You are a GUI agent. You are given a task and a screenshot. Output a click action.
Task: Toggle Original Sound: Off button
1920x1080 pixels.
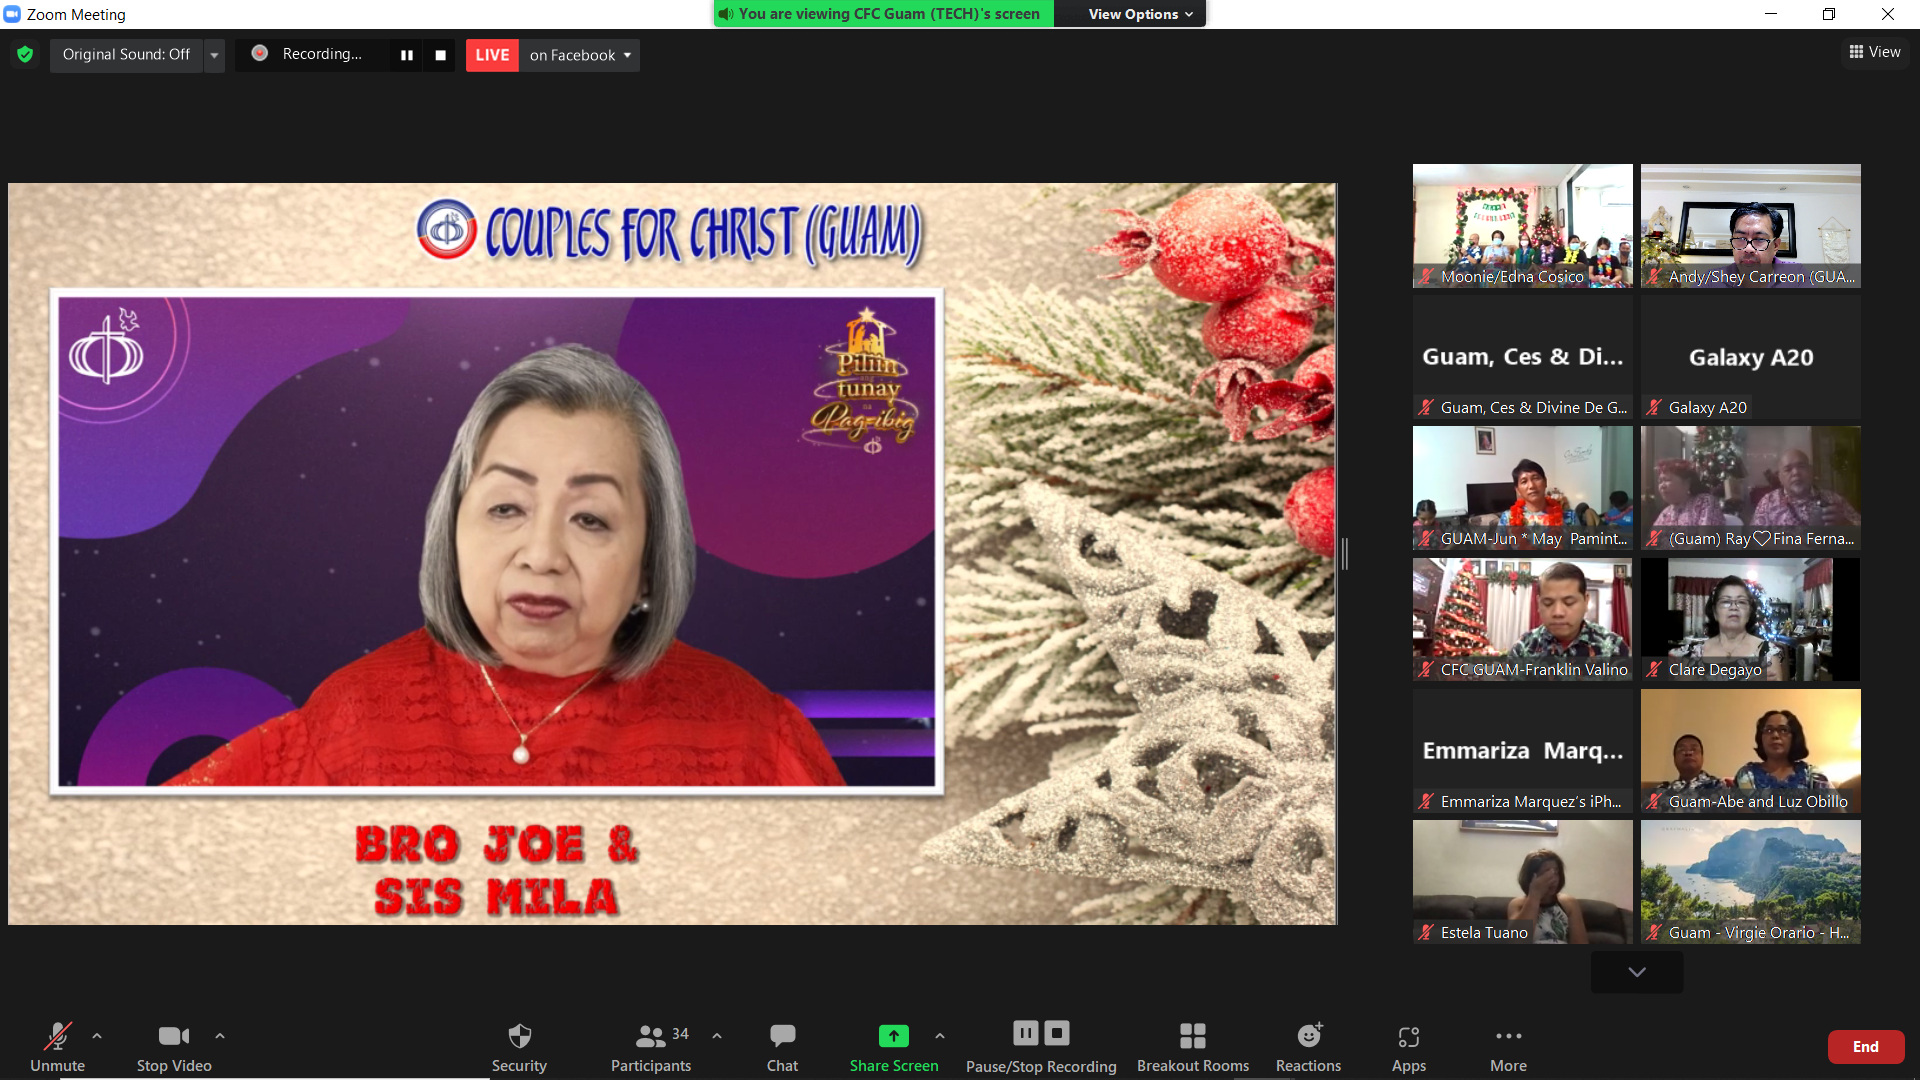point(126,54)
